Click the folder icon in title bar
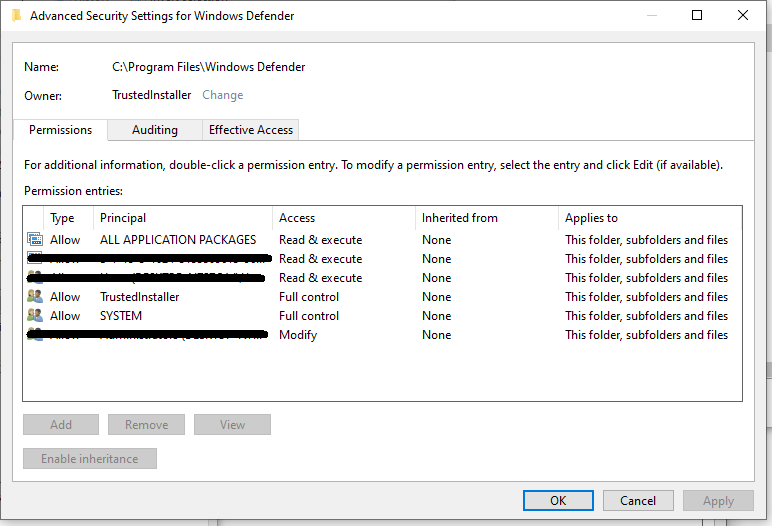 pyautogui.click(x=16, y=16)
